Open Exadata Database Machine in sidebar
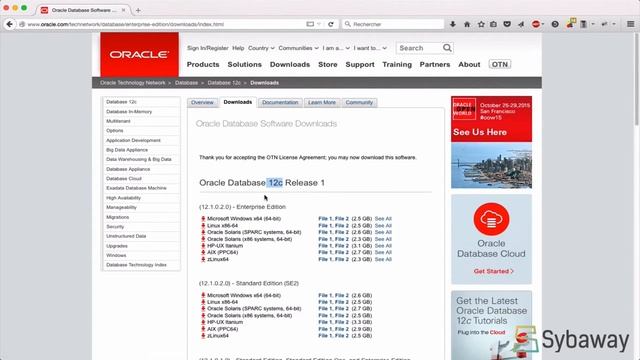Image resolution: width=640 pixels, height=360 pixels. tap(136, 188)
